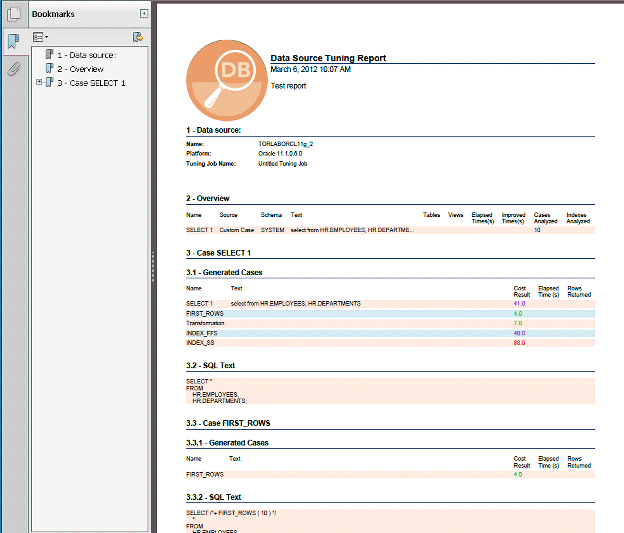The height and width of the screenshot is (533, 624).
Task: Click the bookmark icon beside Overview
Action: pyautogui.click(x=50, y=69)
